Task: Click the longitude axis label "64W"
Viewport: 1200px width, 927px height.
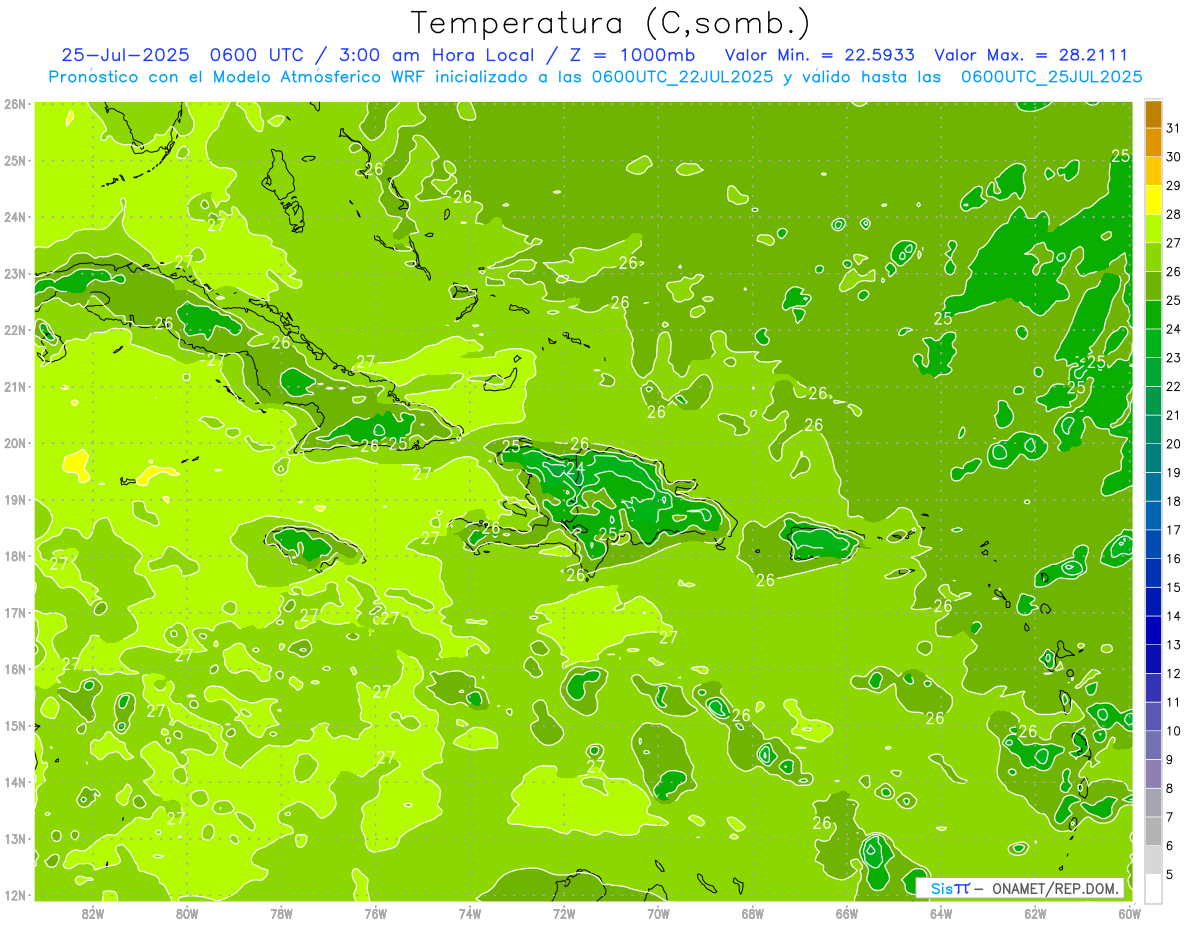Action: [x=941, y=913]
